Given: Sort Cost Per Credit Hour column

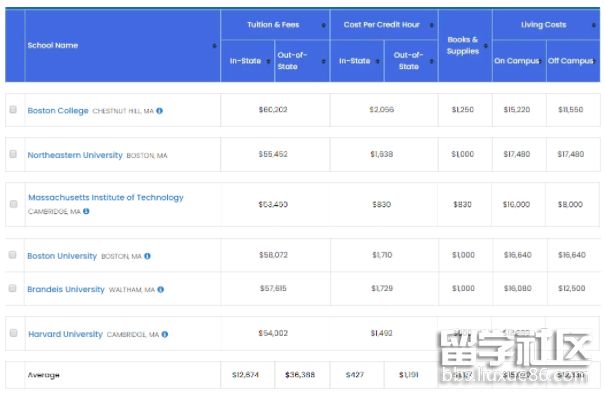Looking at the screenshot, I should (432, 25).
